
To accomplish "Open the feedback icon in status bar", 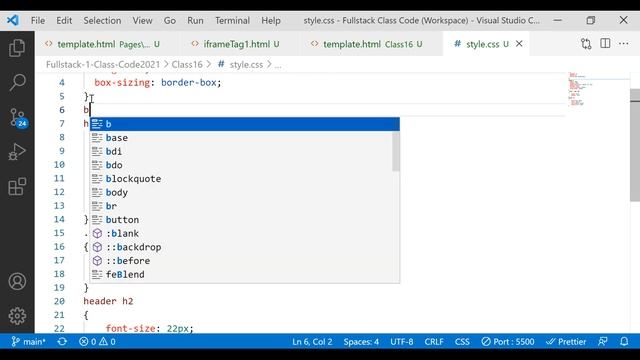I will pyautogui.click(x=603, y=342).
